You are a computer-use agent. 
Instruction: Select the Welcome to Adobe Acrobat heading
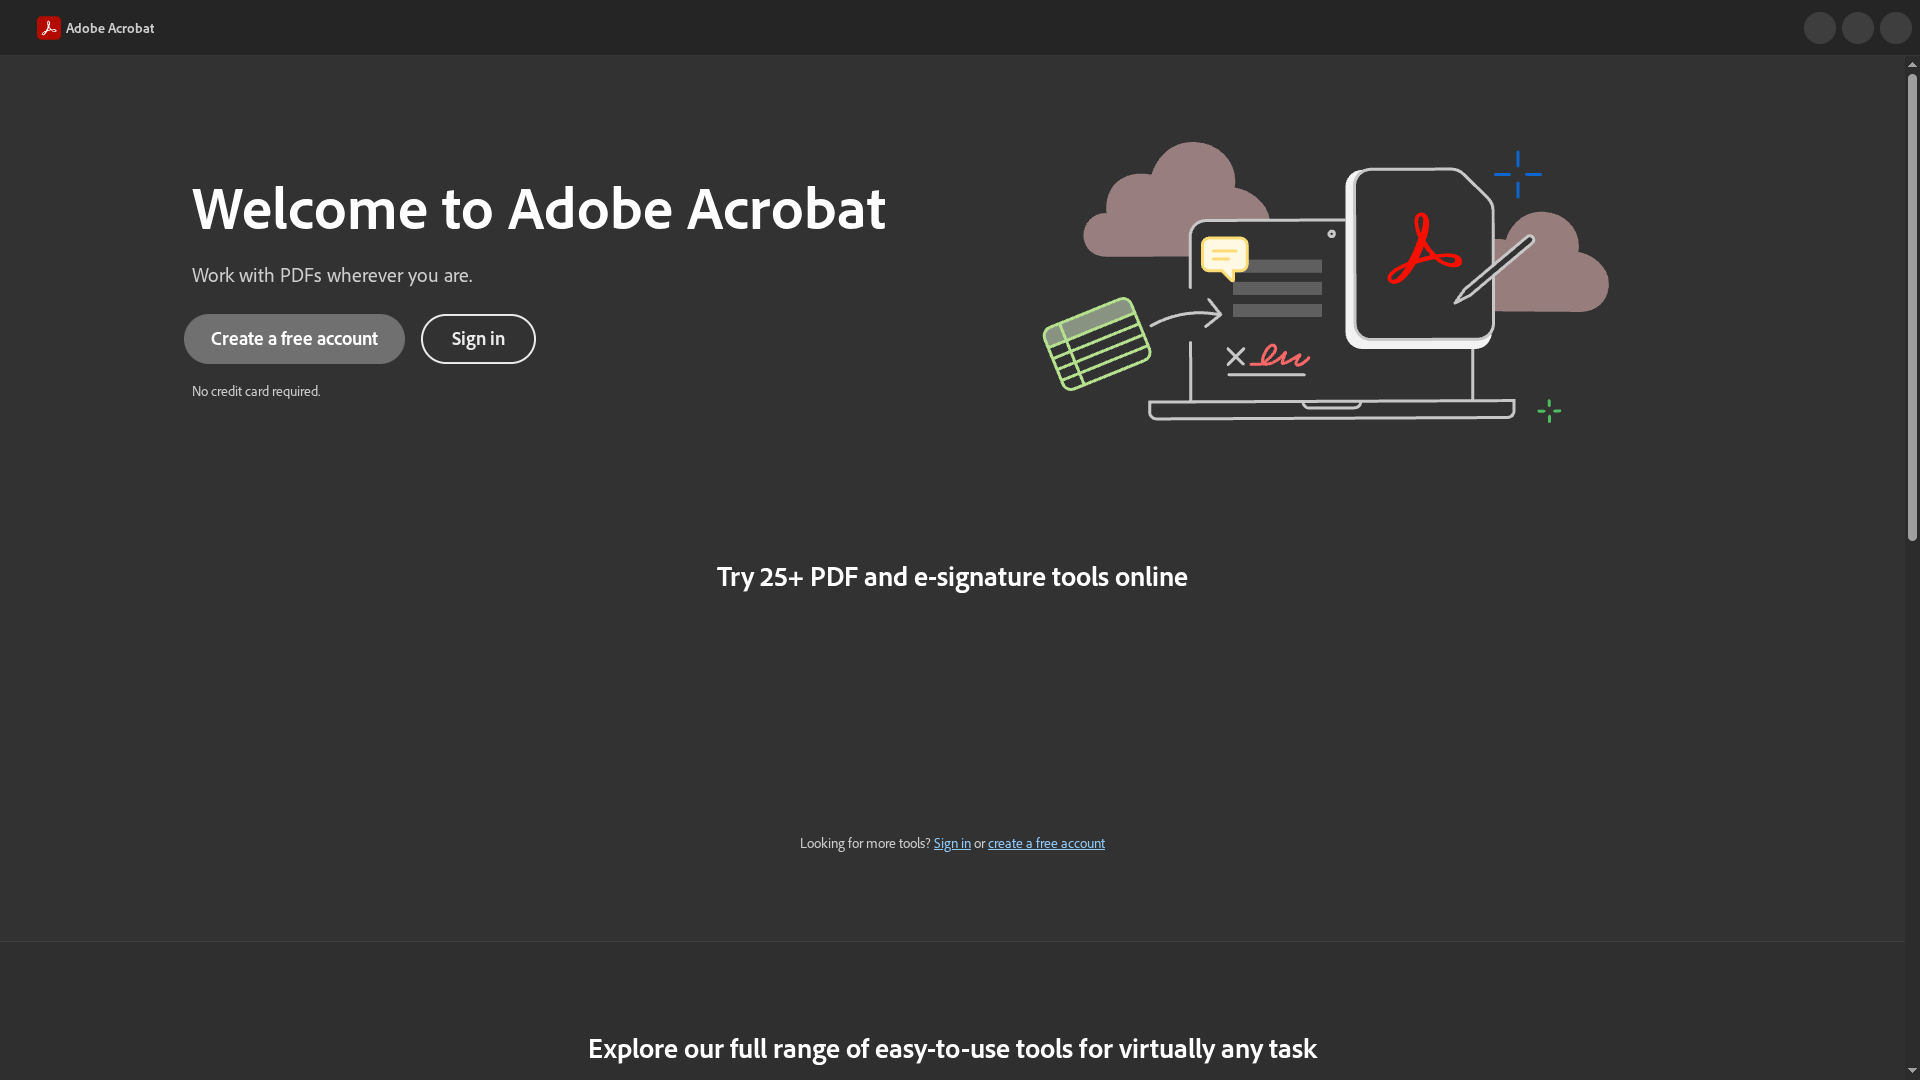(538, 208)
